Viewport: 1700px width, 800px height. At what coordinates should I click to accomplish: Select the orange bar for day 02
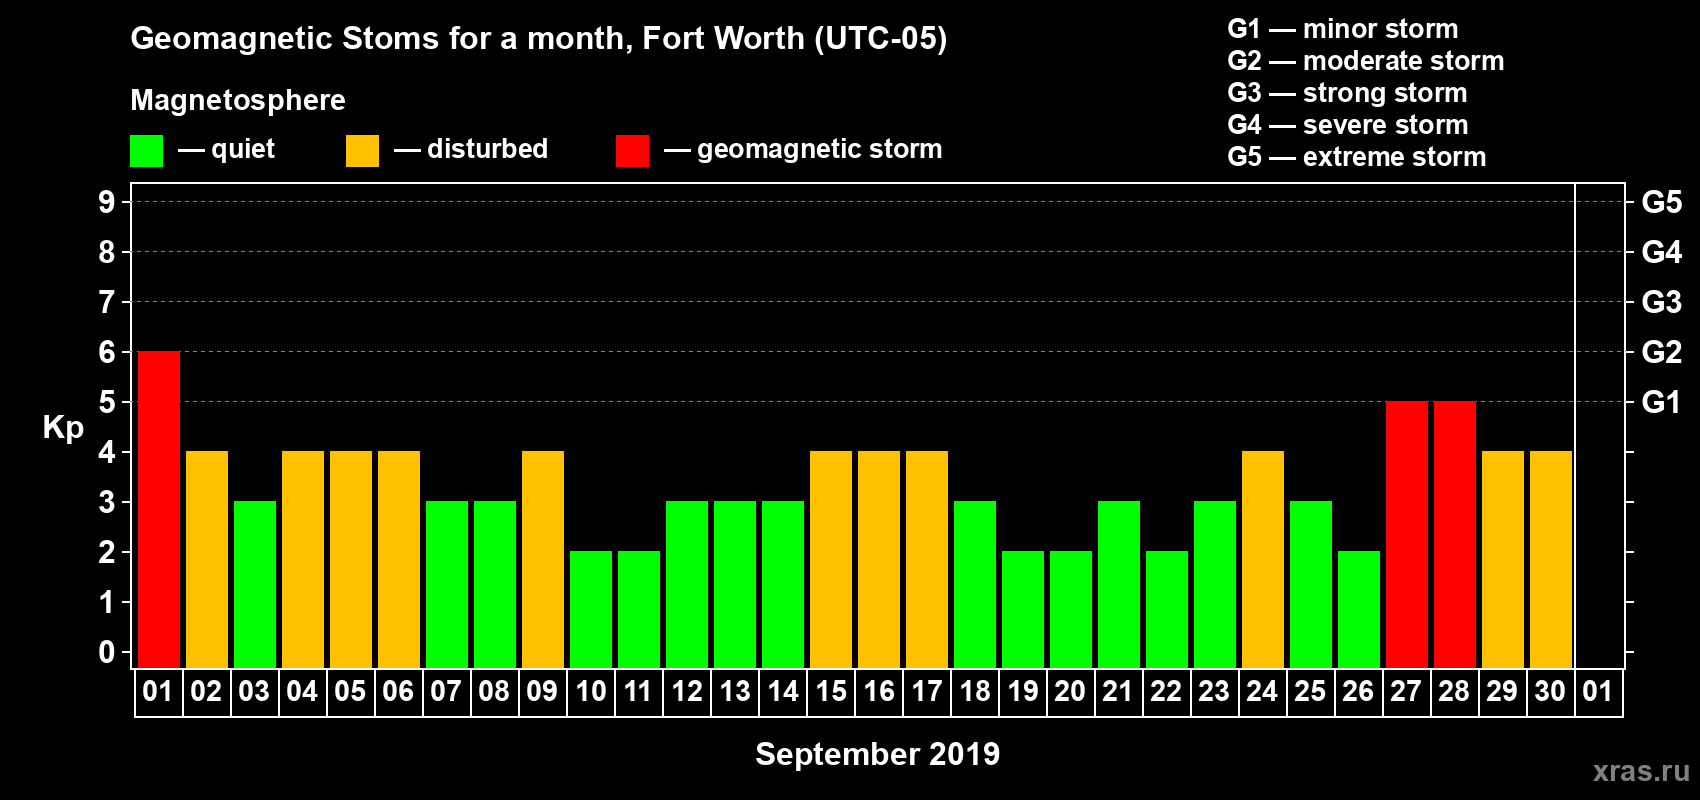(207, 559)
